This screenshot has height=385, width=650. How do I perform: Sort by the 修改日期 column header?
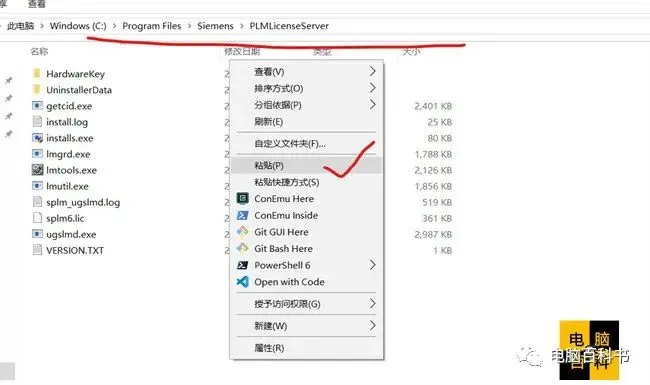(x=242, y=51)
